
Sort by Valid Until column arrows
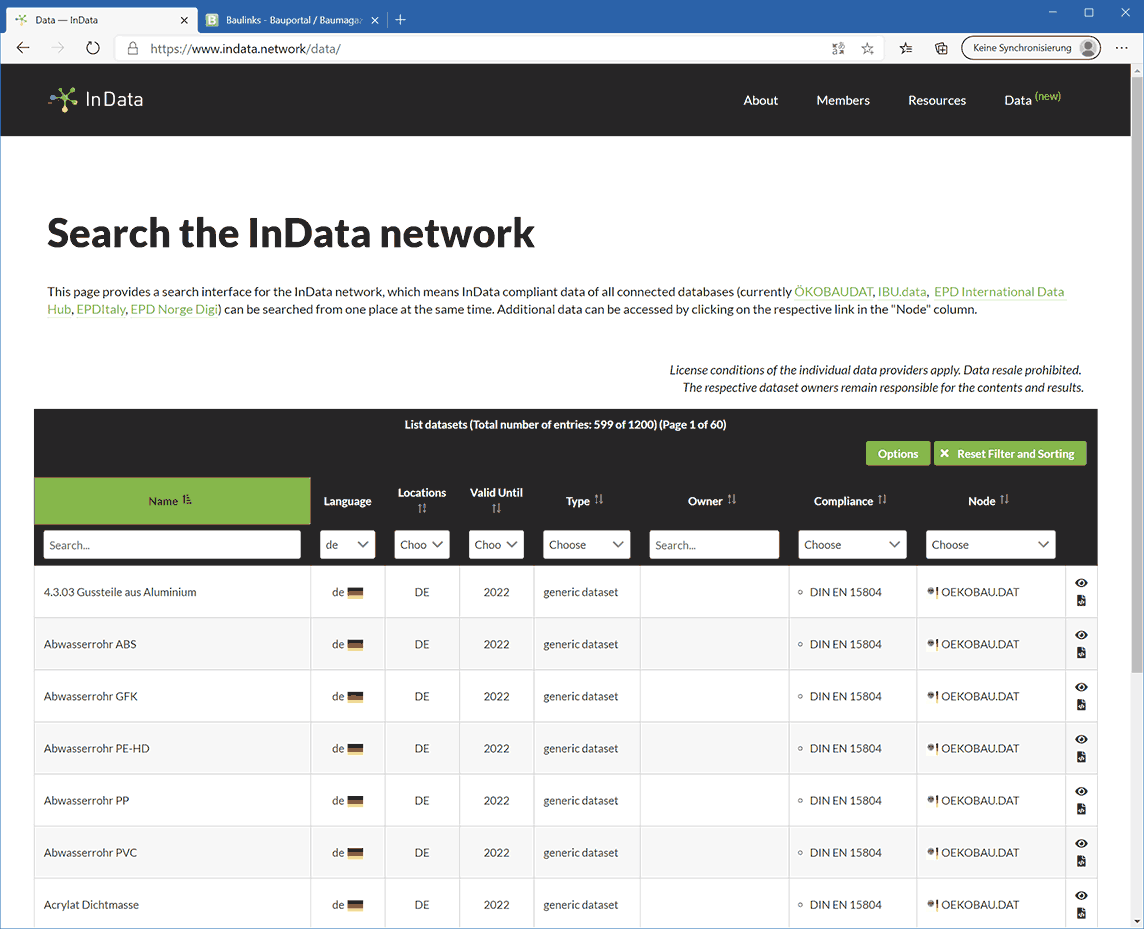point(496,509)
